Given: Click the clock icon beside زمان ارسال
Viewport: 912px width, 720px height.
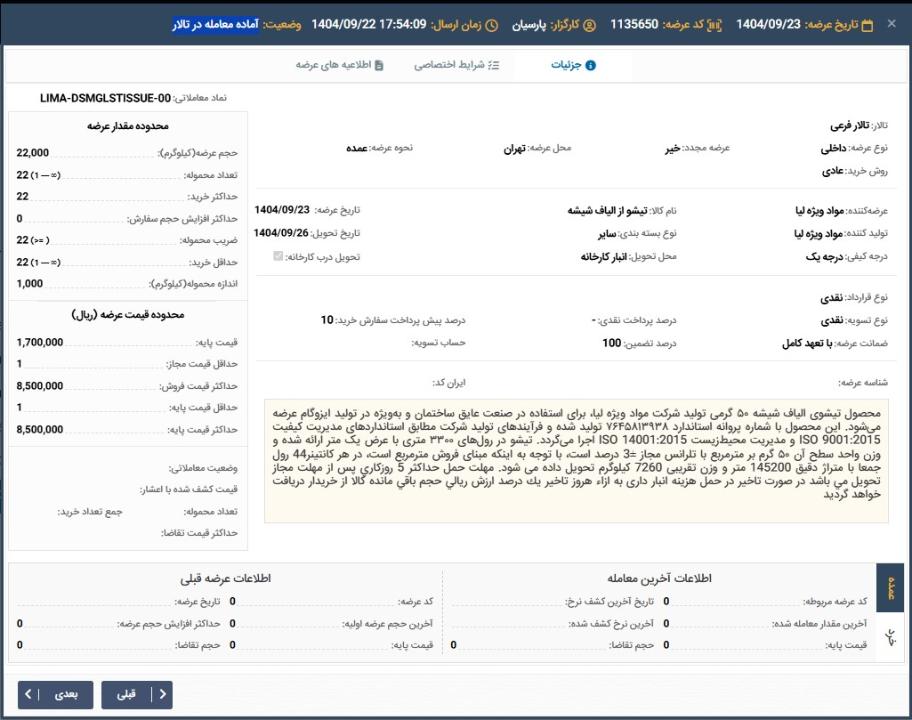Looking at the screenshot, I should pos(492,24).
